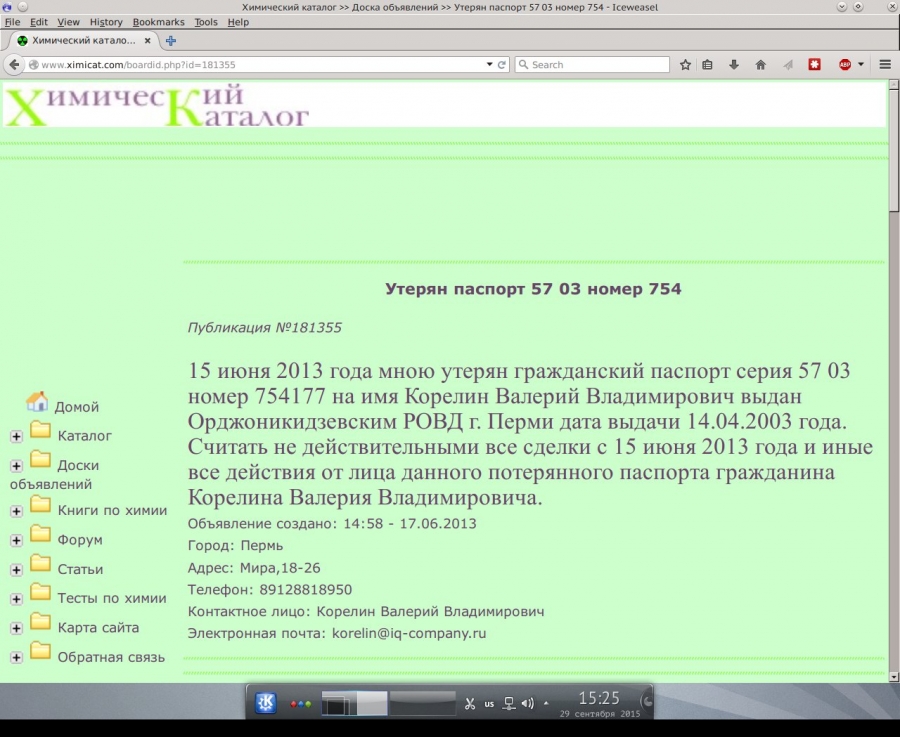Click the house icon next to Домой
Screen dimensions: 900x737
coord(37,402)
